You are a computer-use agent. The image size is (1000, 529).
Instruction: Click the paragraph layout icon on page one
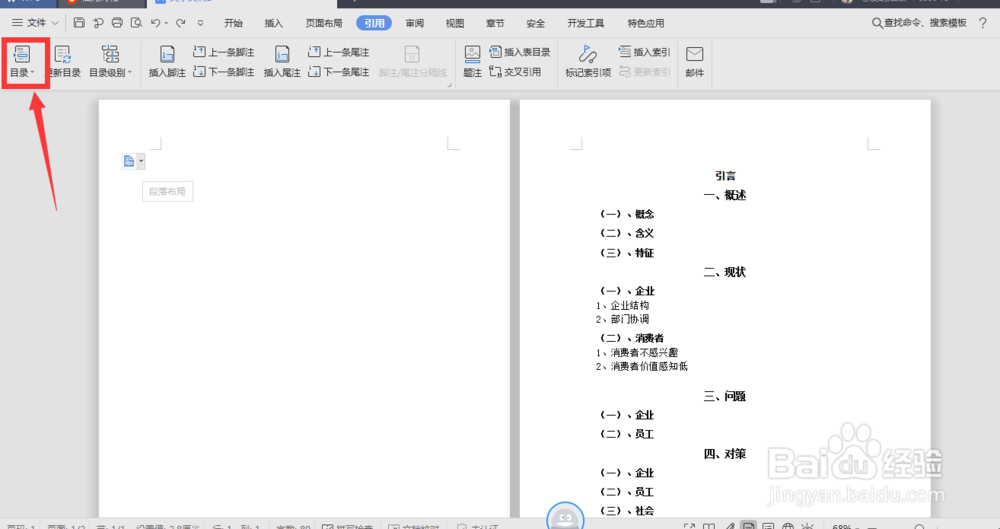129,161
